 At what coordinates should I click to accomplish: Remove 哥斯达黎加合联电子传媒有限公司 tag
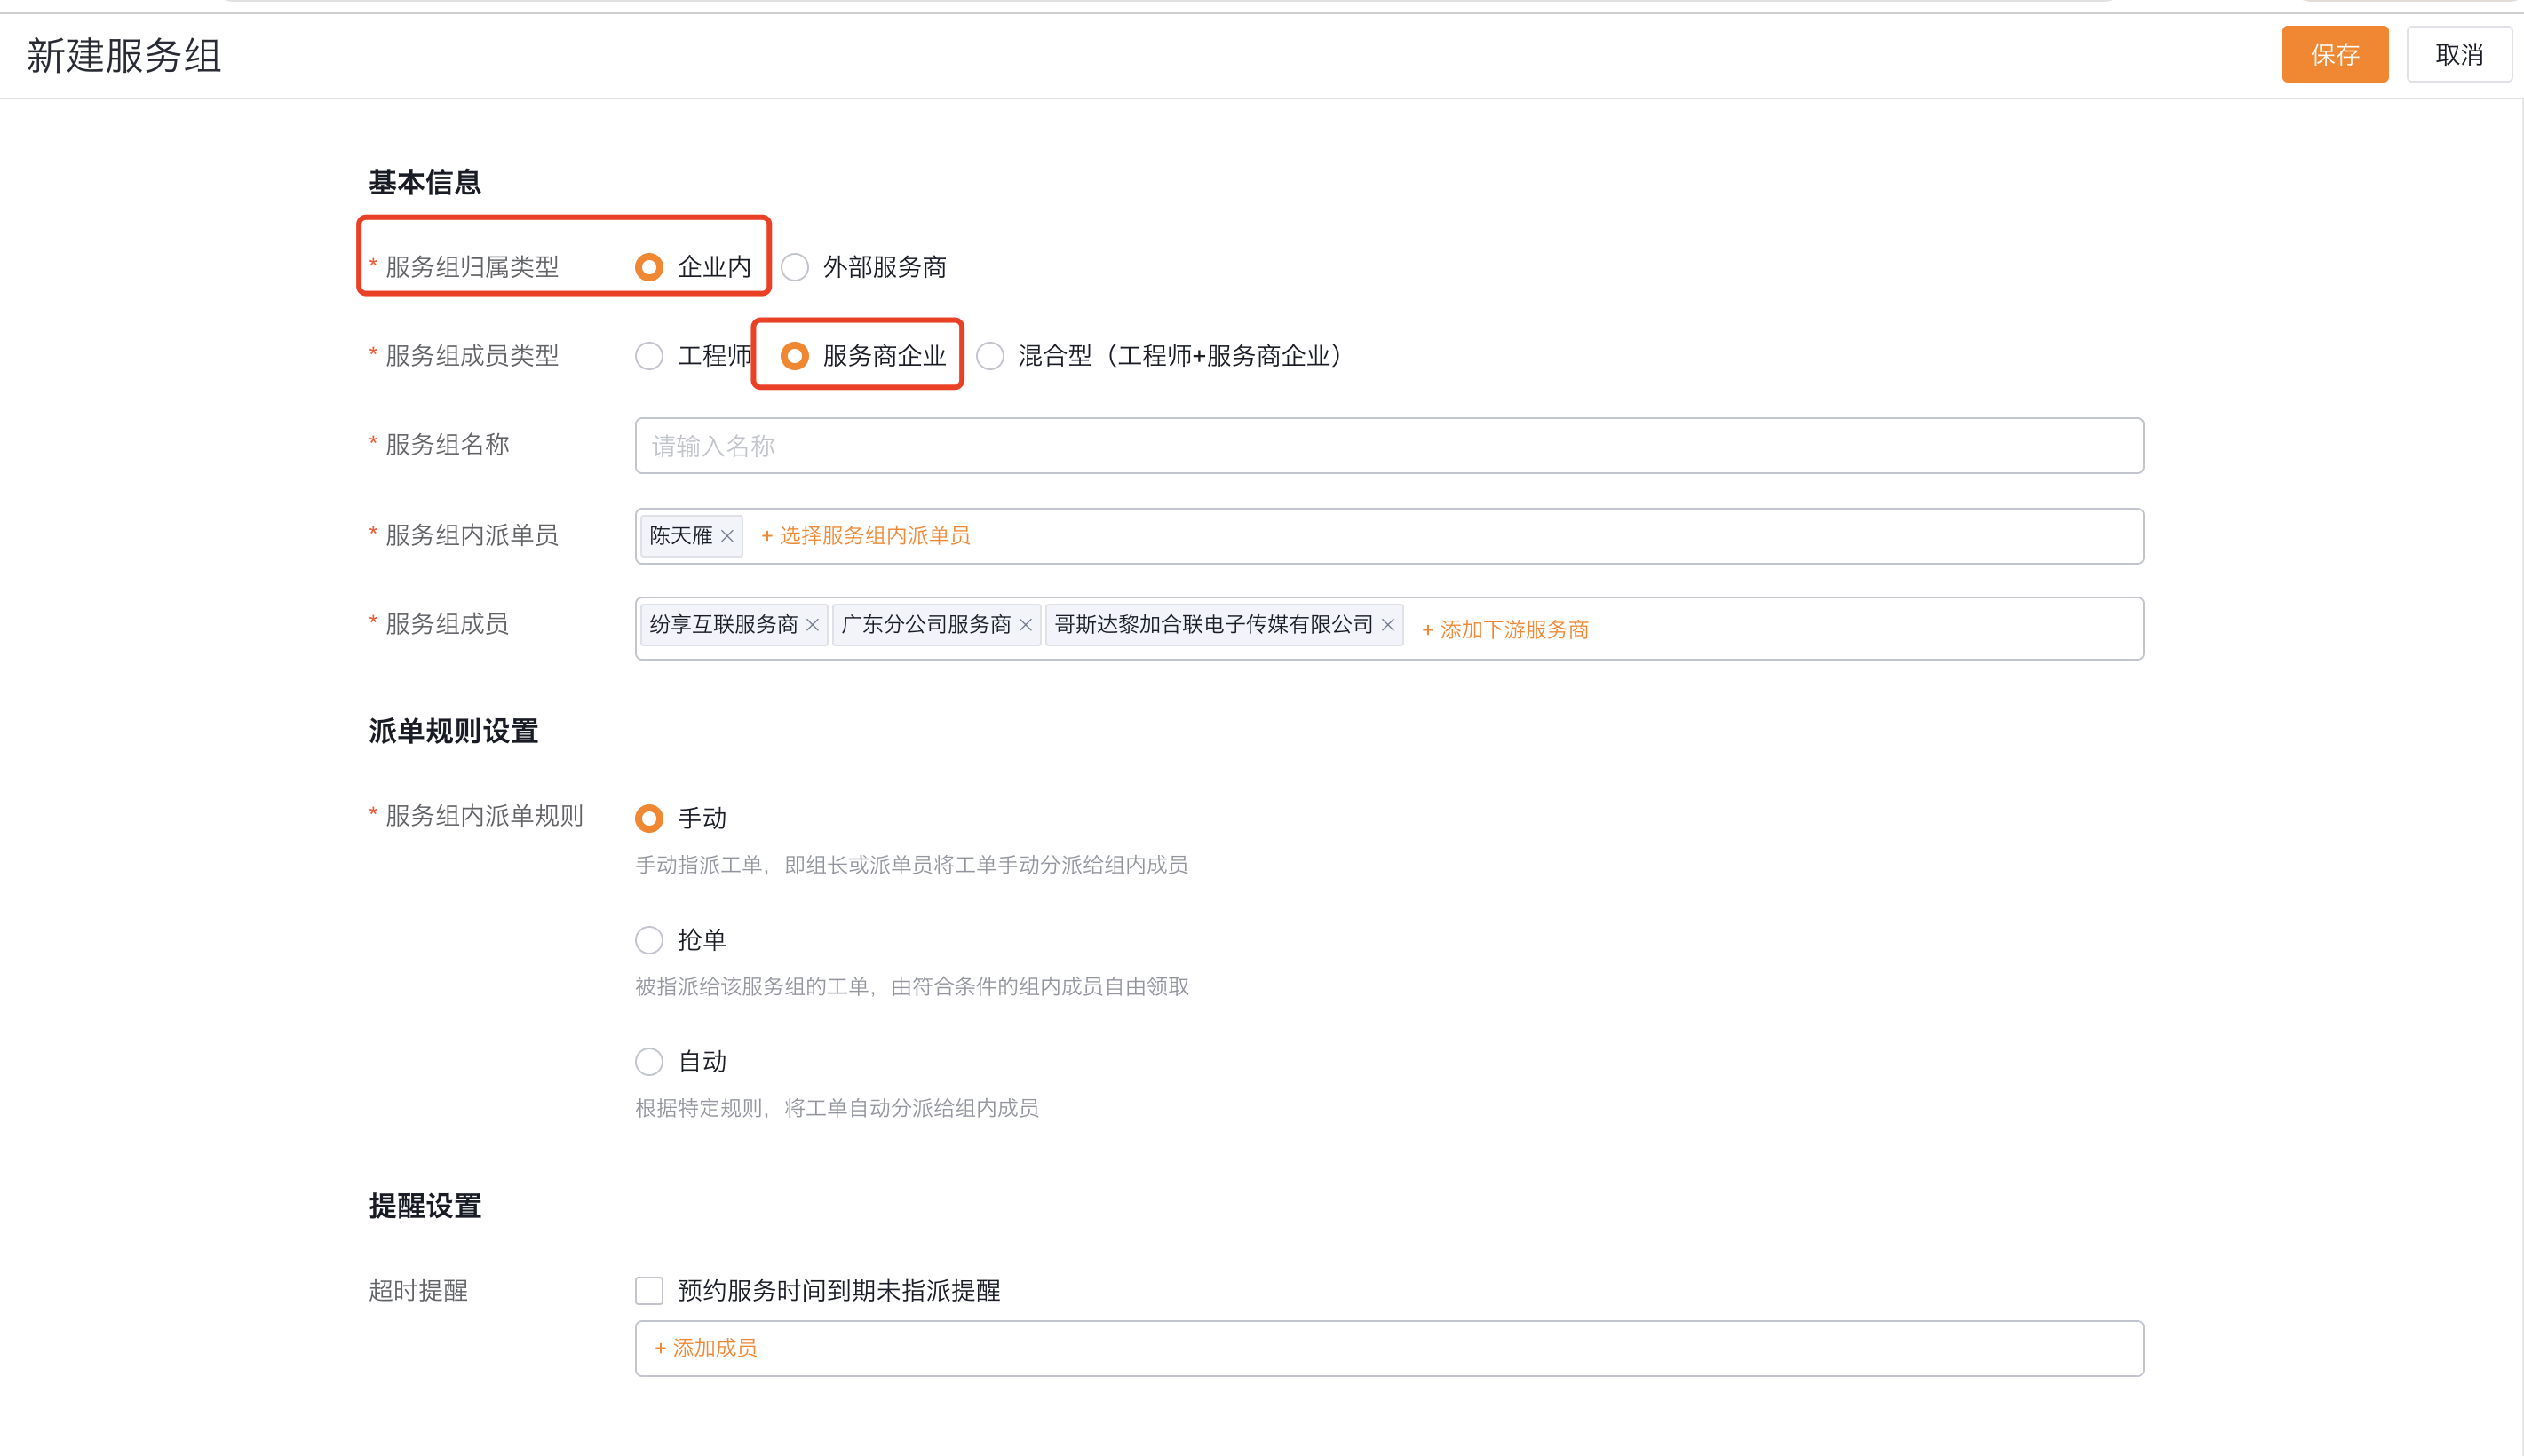coord(1387,625)
